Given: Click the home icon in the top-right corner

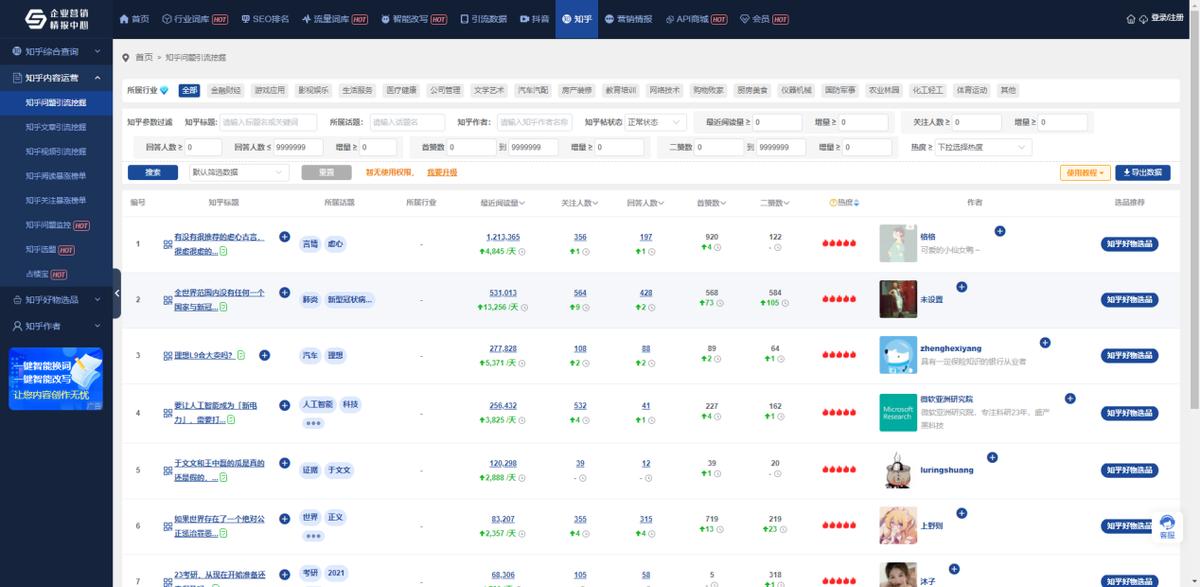Looking at the screenshot, I should coord(1130,18).
